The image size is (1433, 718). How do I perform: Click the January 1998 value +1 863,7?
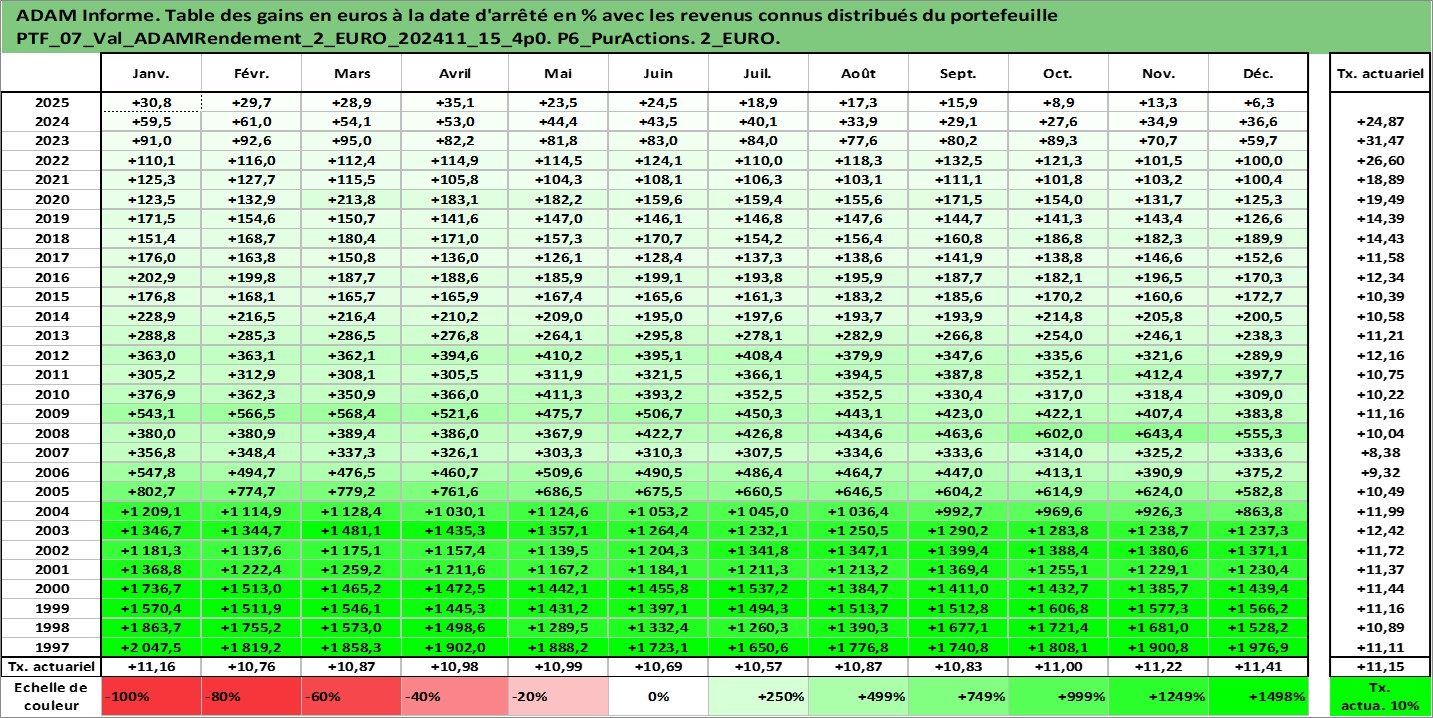point(152,627)
